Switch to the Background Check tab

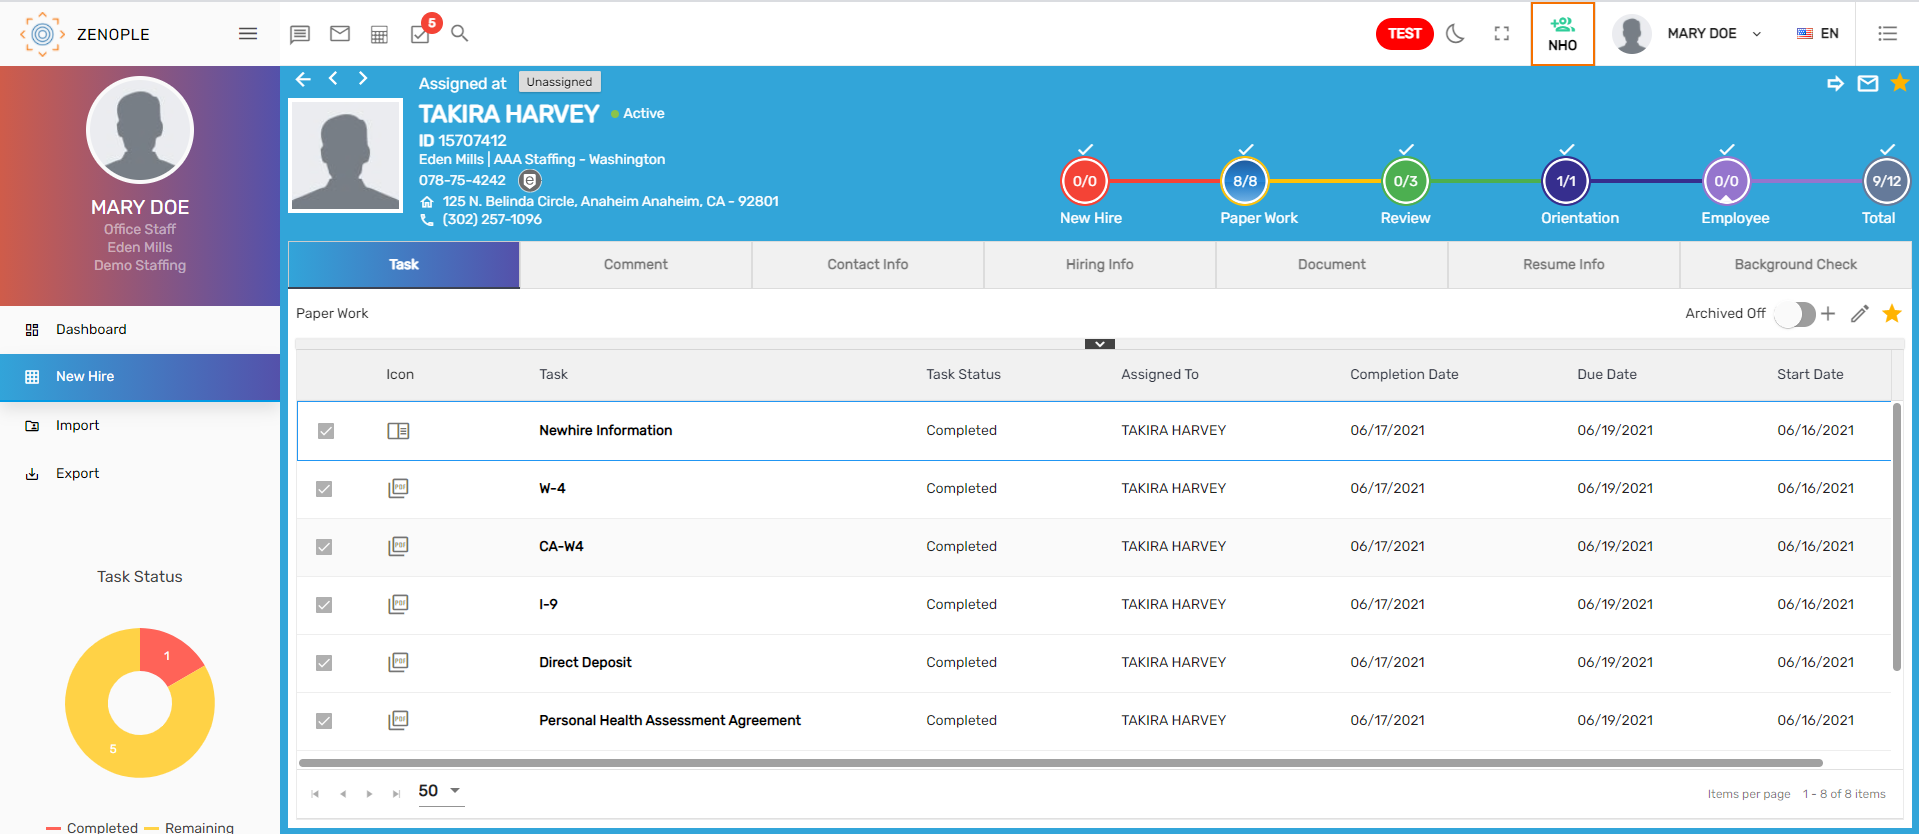(x=1796, y=264)
